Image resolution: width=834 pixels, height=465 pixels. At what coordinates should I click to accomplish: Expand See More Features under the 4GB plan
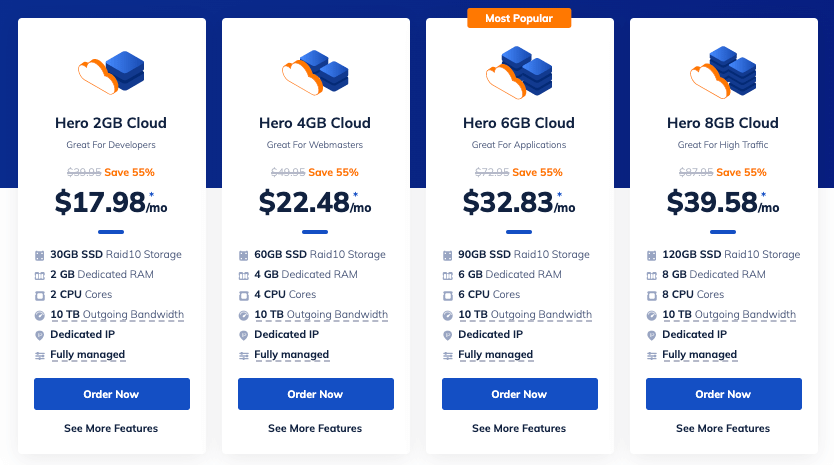point(315,429)
